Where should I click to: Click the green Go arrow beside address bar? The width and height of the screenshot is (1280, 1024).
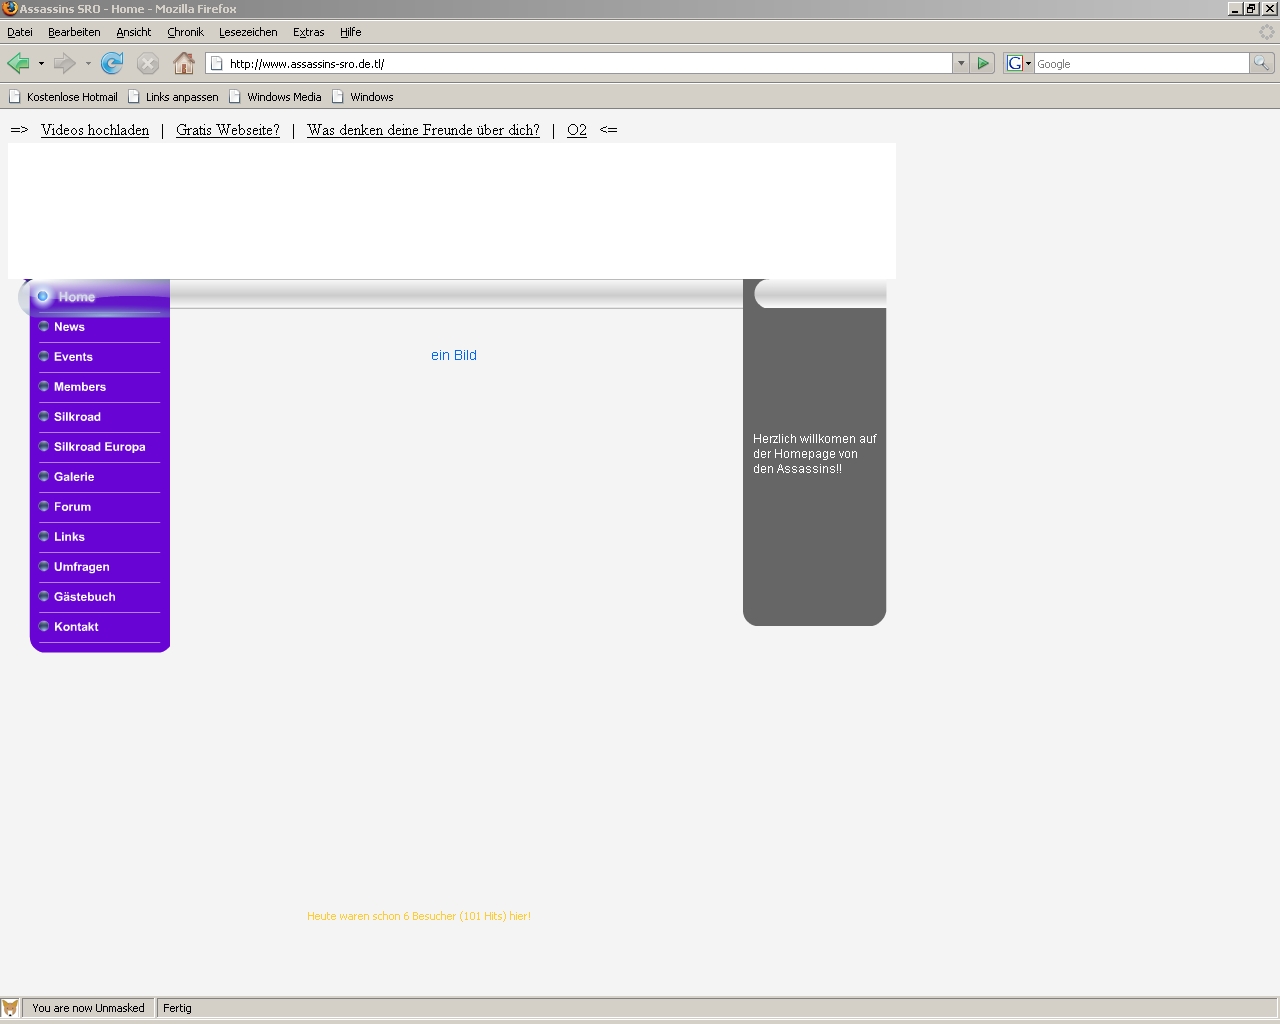[983, 63]
